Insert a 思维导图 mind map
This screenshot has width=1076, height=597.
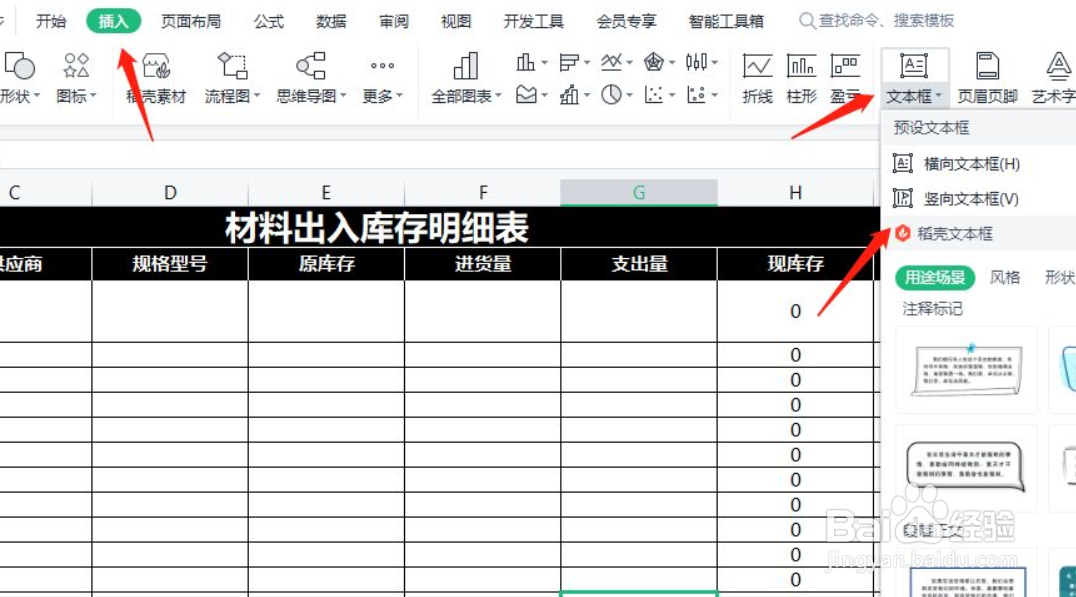click(x=311, y=77)
